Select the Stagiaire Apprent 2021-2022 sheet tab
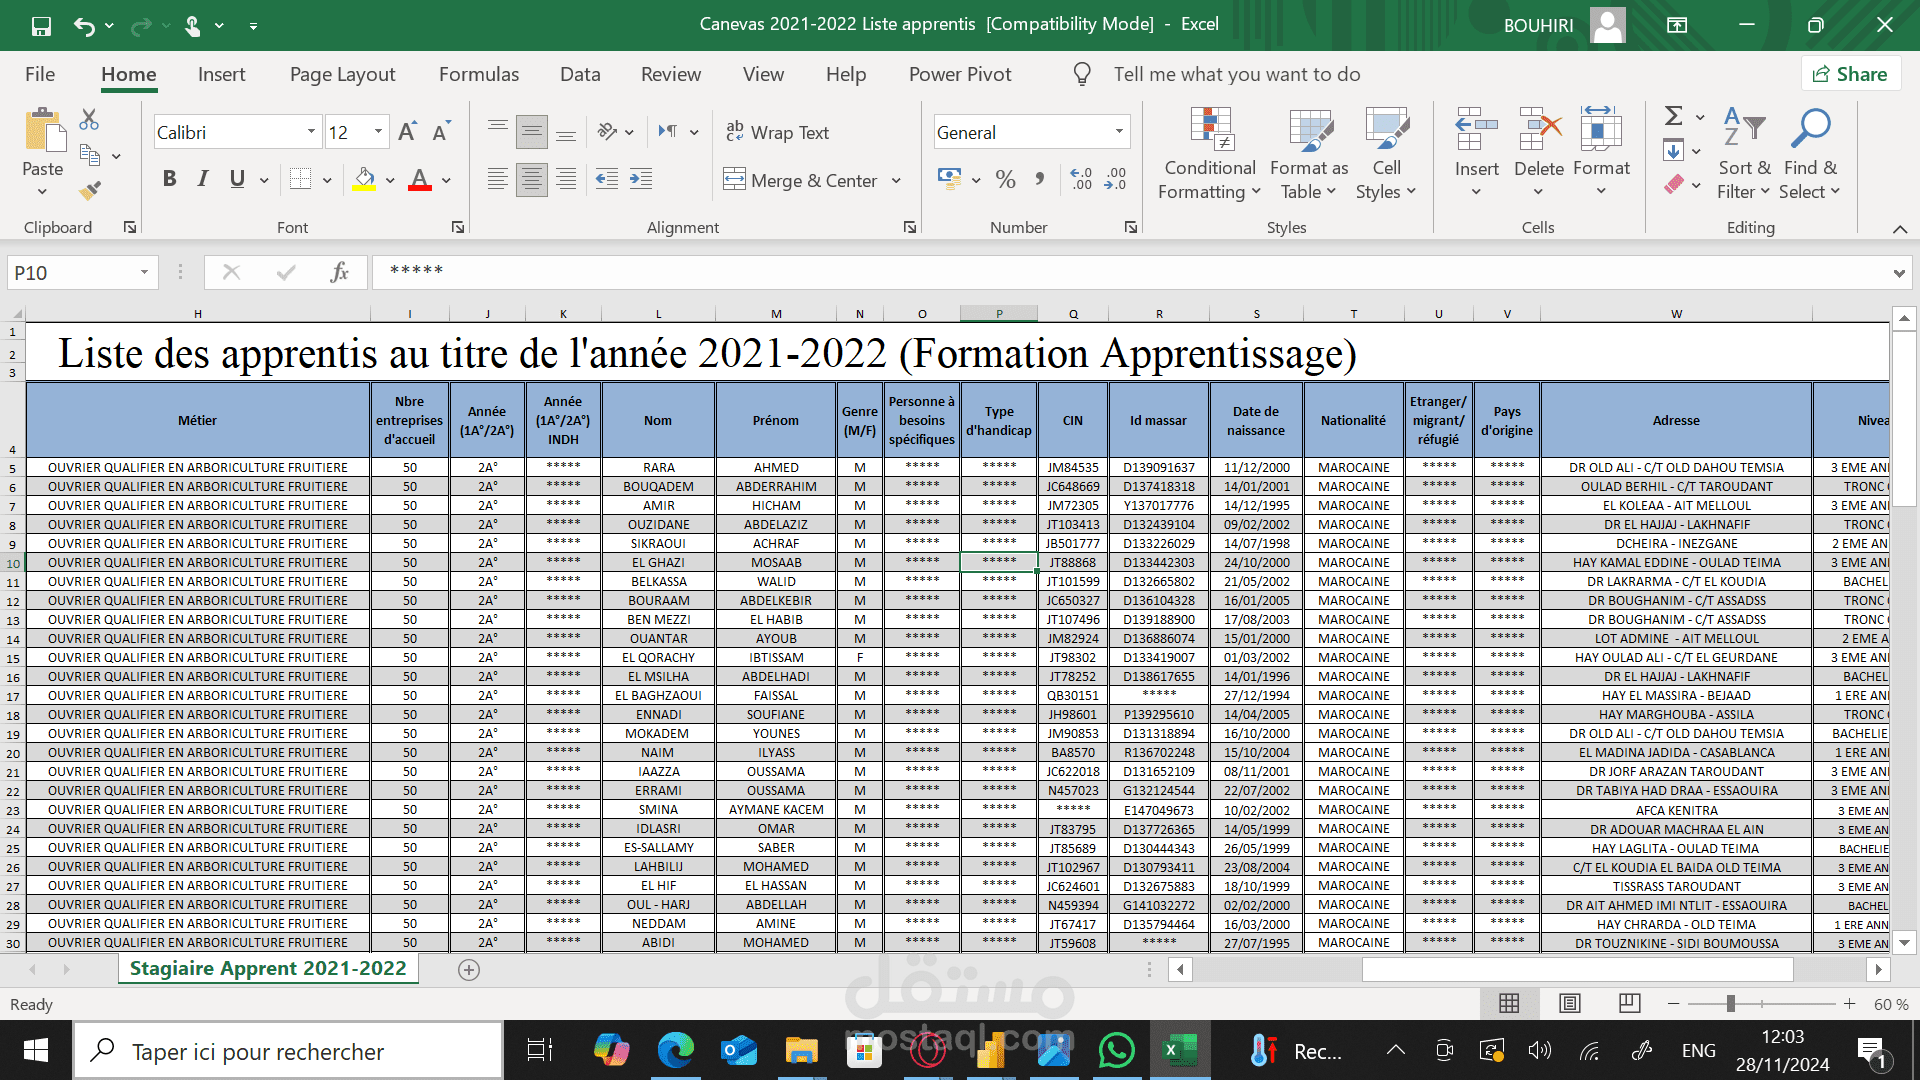 pyautogui.click(x=268, y=968)
